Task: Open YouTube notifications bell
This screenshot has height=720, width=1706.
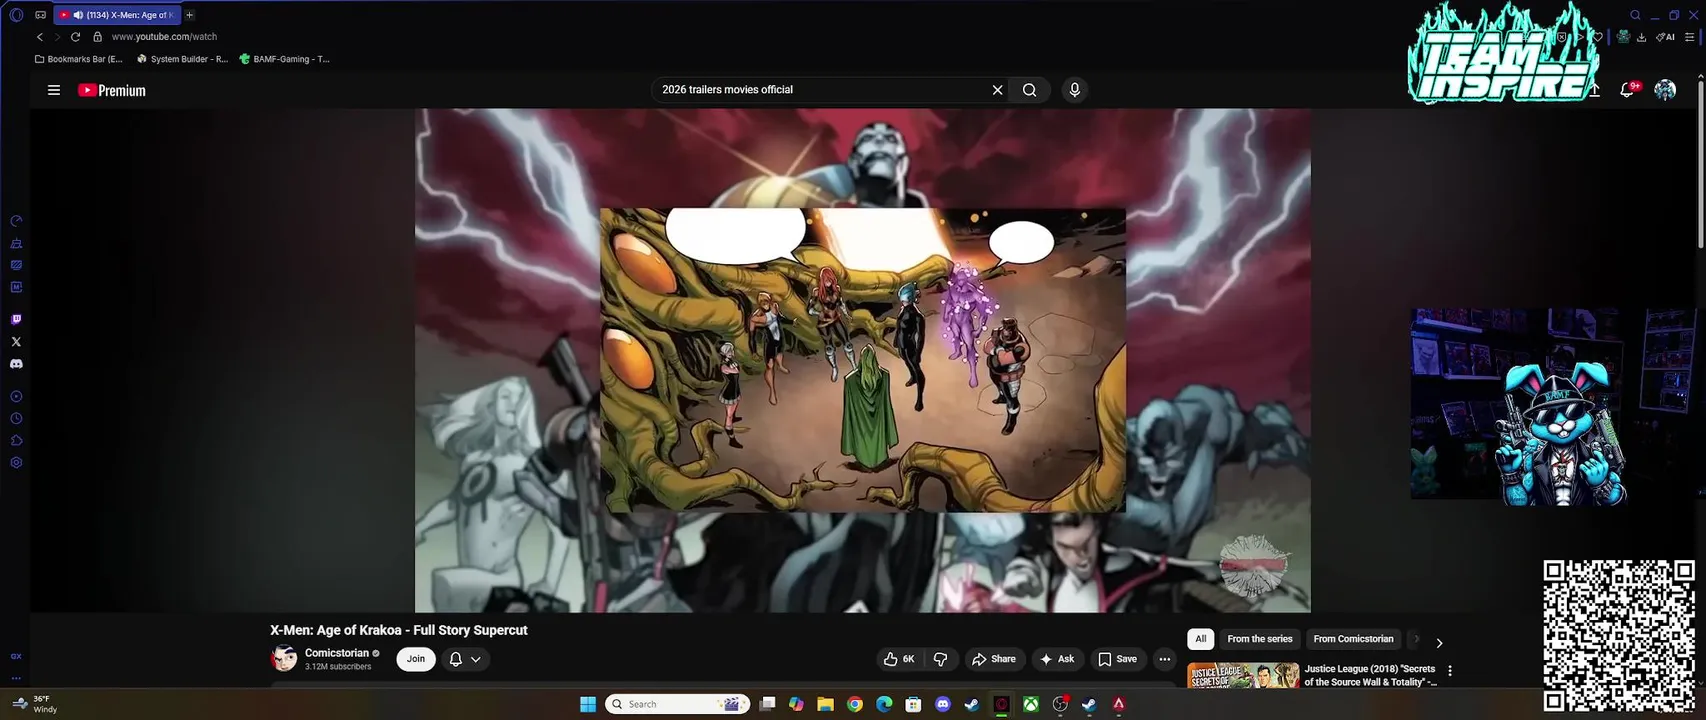Action: click(x=1627, y=90)
